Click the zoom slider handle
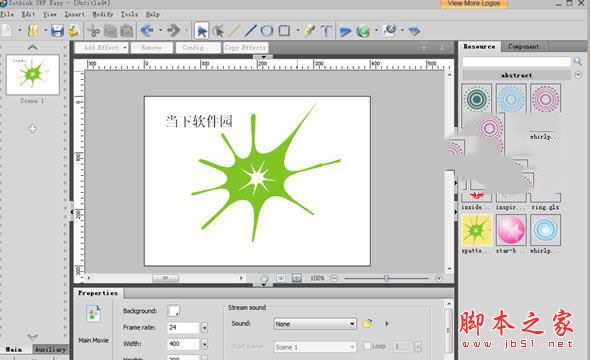The height and width of the screenshot is (360, 590). pos(386,278)
